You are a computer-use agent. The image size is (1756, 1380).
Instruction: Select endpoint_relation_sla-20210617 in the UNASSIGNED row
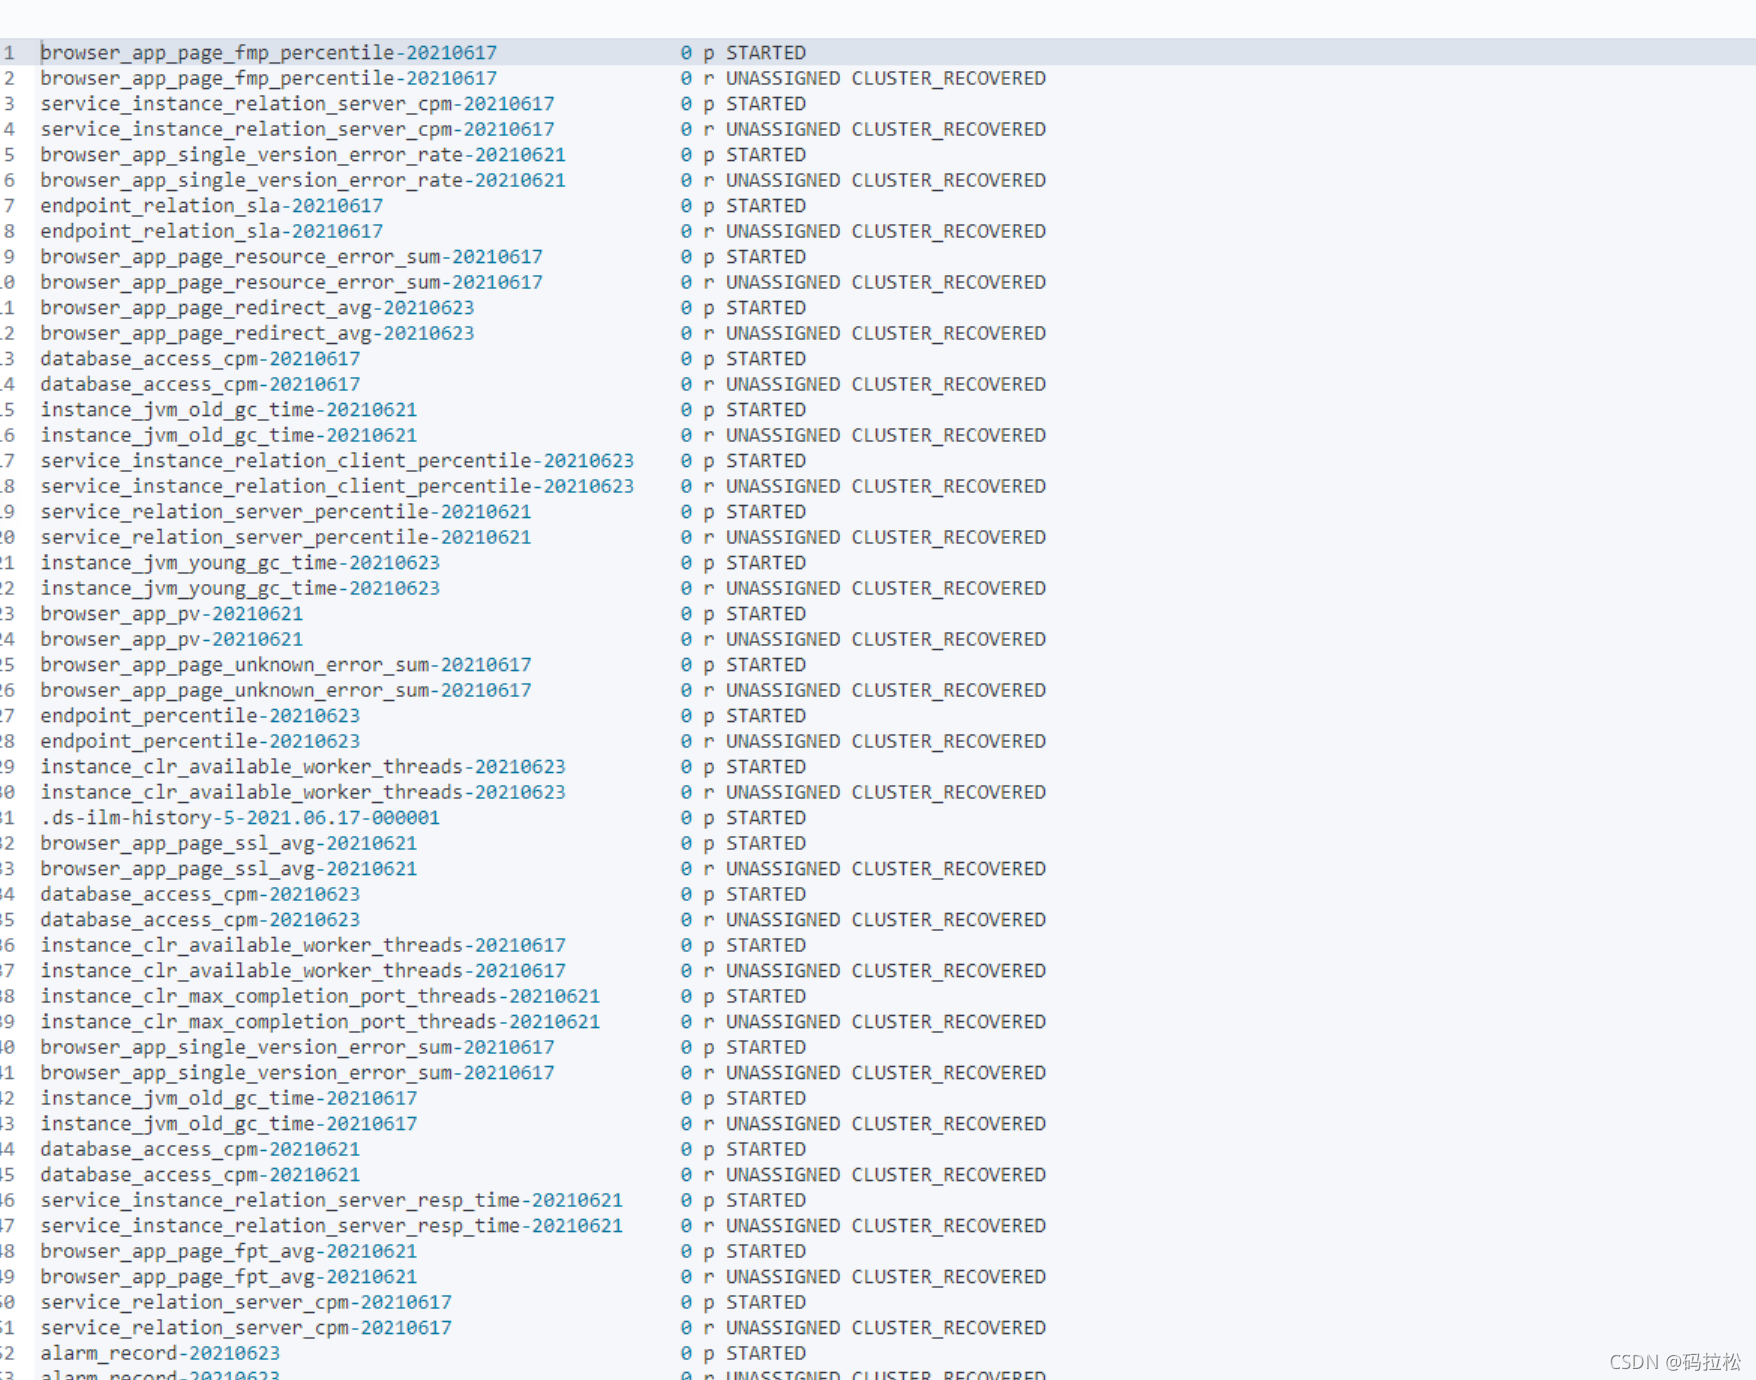(211, 231)
